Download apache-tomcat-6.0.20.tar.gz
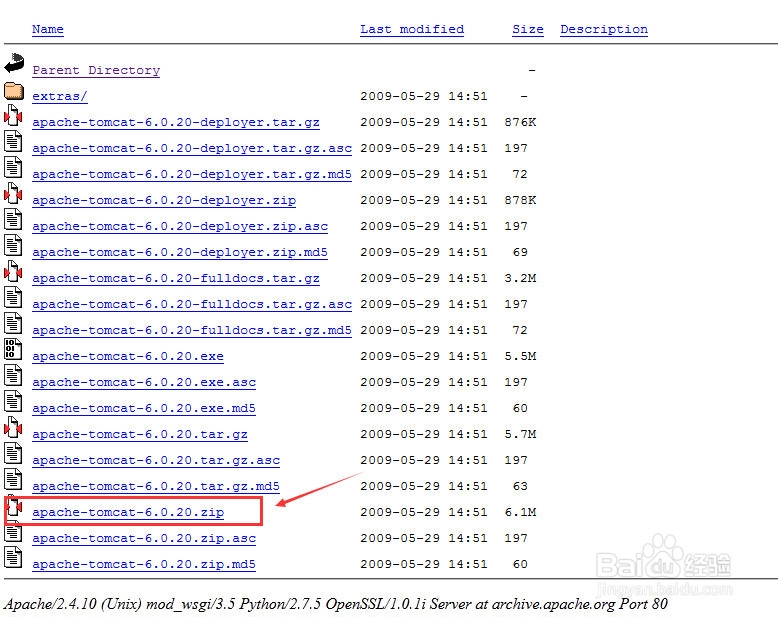 140,434
